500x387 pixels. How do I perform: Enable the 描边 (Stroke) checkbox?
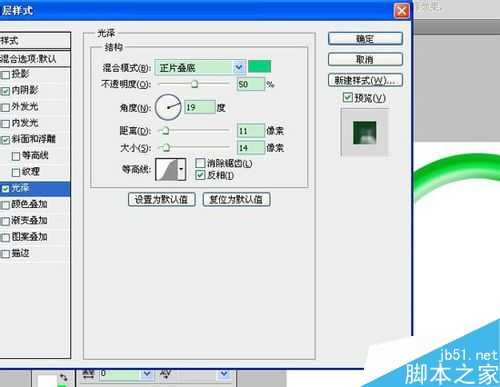[x=6, y=254]
